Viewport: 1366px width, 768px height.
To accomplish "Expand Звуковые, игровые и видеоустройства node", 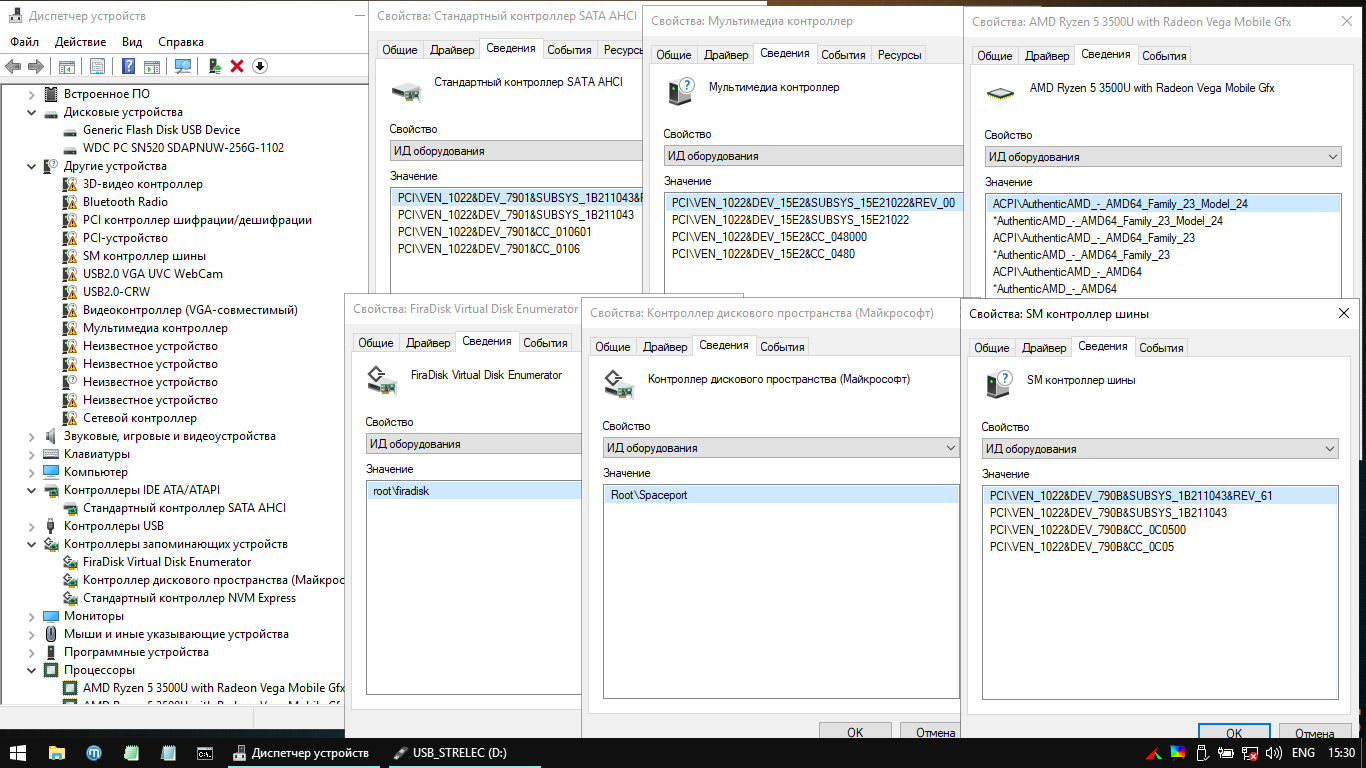I will (x=32, y=436).
